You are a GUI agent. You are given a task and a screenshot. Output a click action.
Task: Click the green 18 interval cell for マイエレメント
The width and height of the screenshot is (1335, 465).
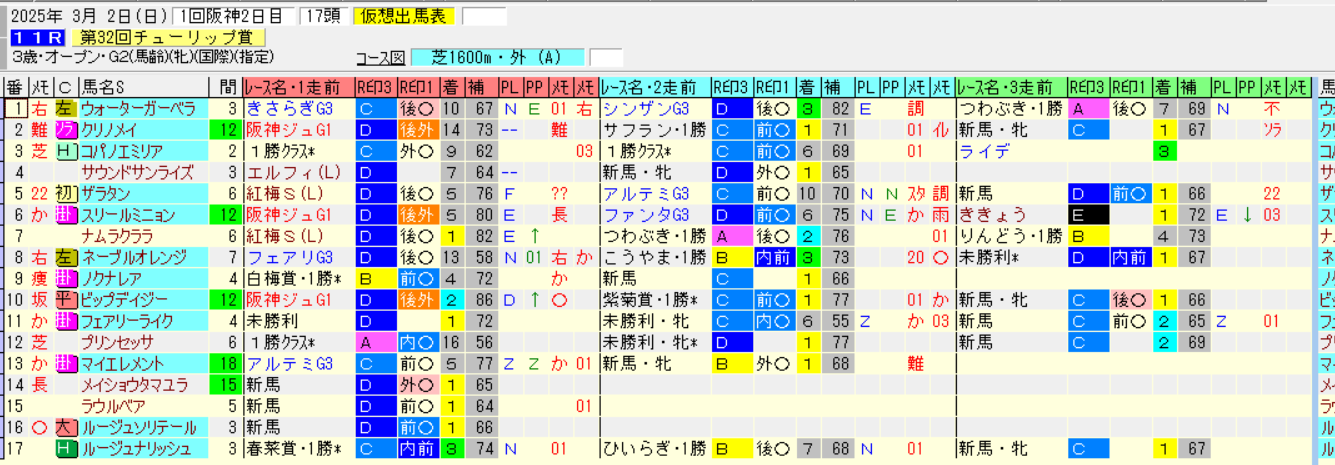225,364
